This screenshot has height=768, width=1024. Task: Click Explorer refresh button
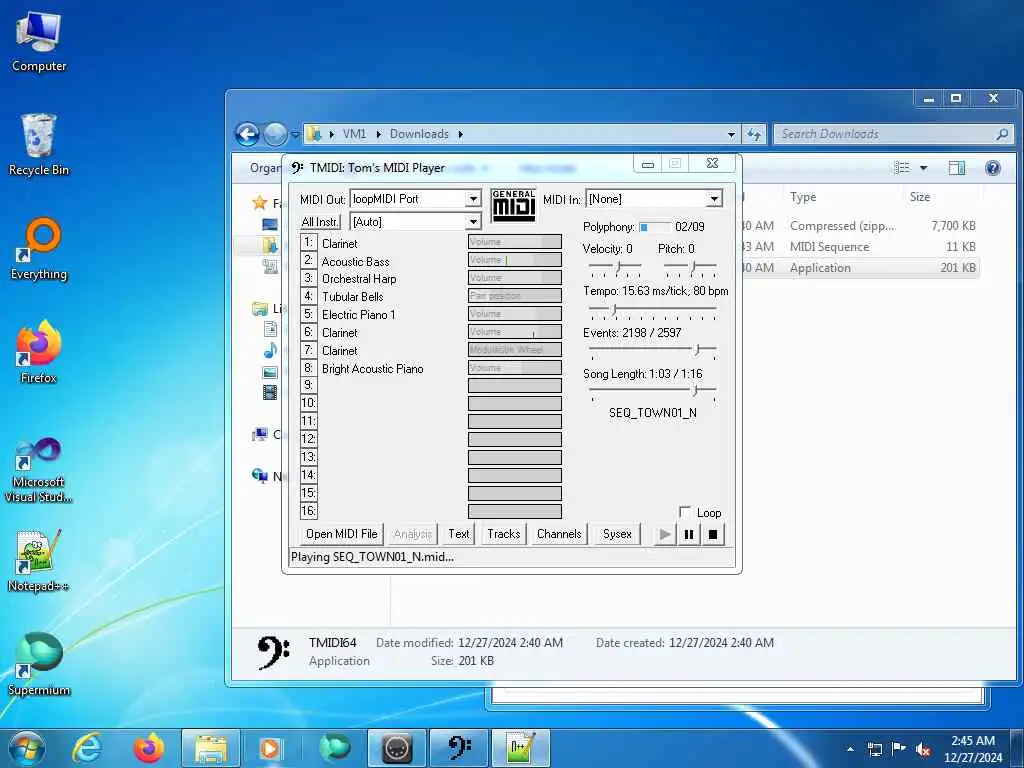[754, 135]
